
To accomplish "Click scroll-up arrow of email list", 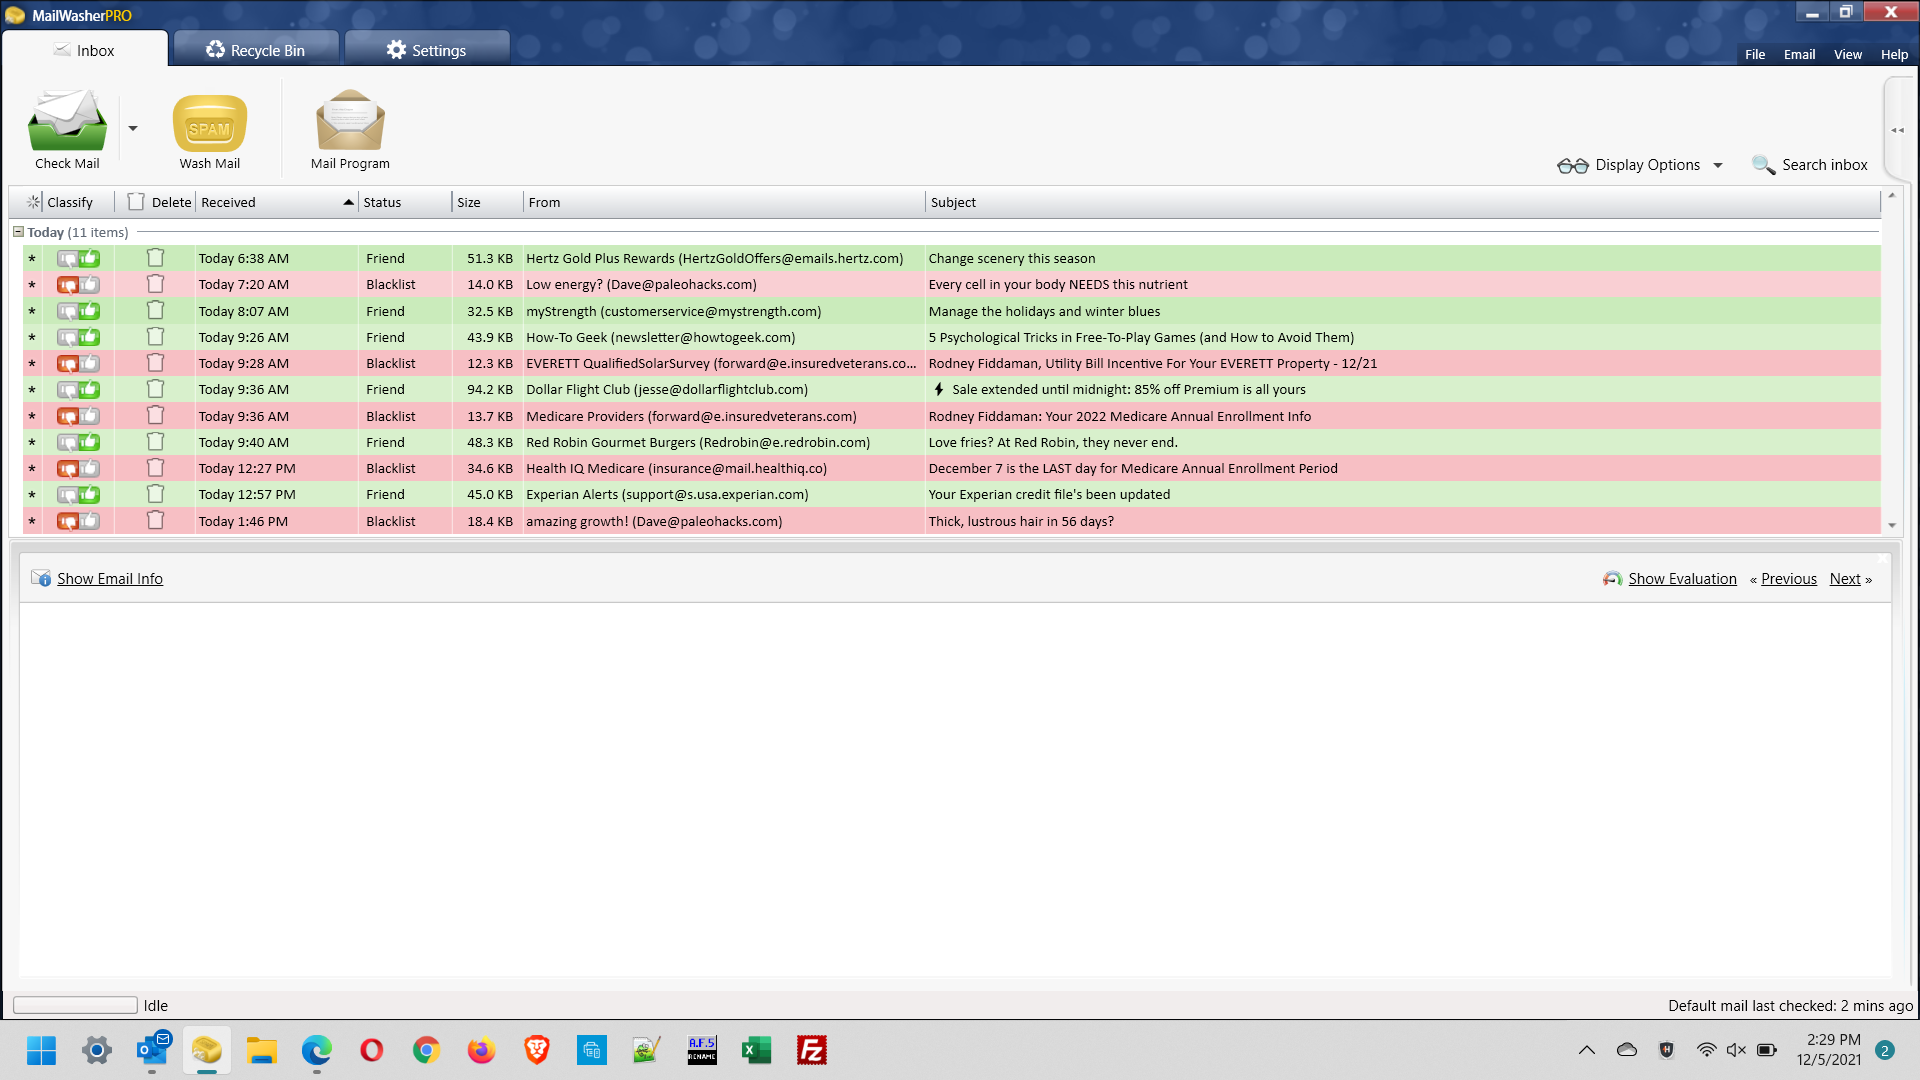I will [1892, 196].
